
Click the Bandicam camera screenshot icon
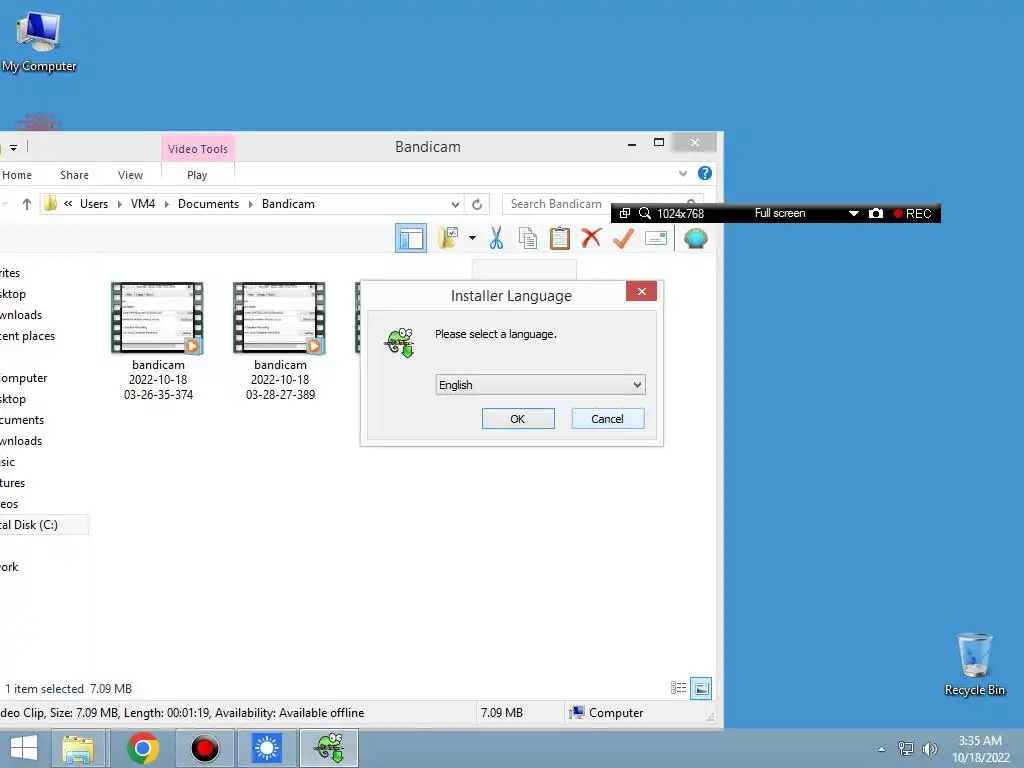point(876,214)
